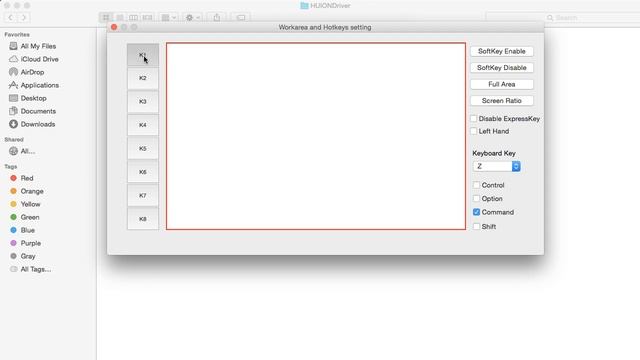The width and height of the screenshot is (640, 360).
Task: Choose the K4 hotkey button
Action: (142, 125)
